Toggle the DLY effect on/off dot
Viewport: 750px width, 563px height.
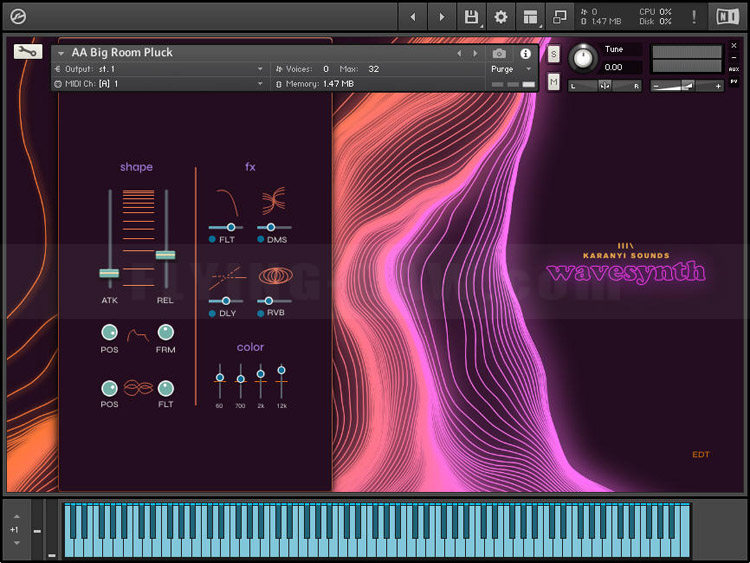tap(213, 313)
